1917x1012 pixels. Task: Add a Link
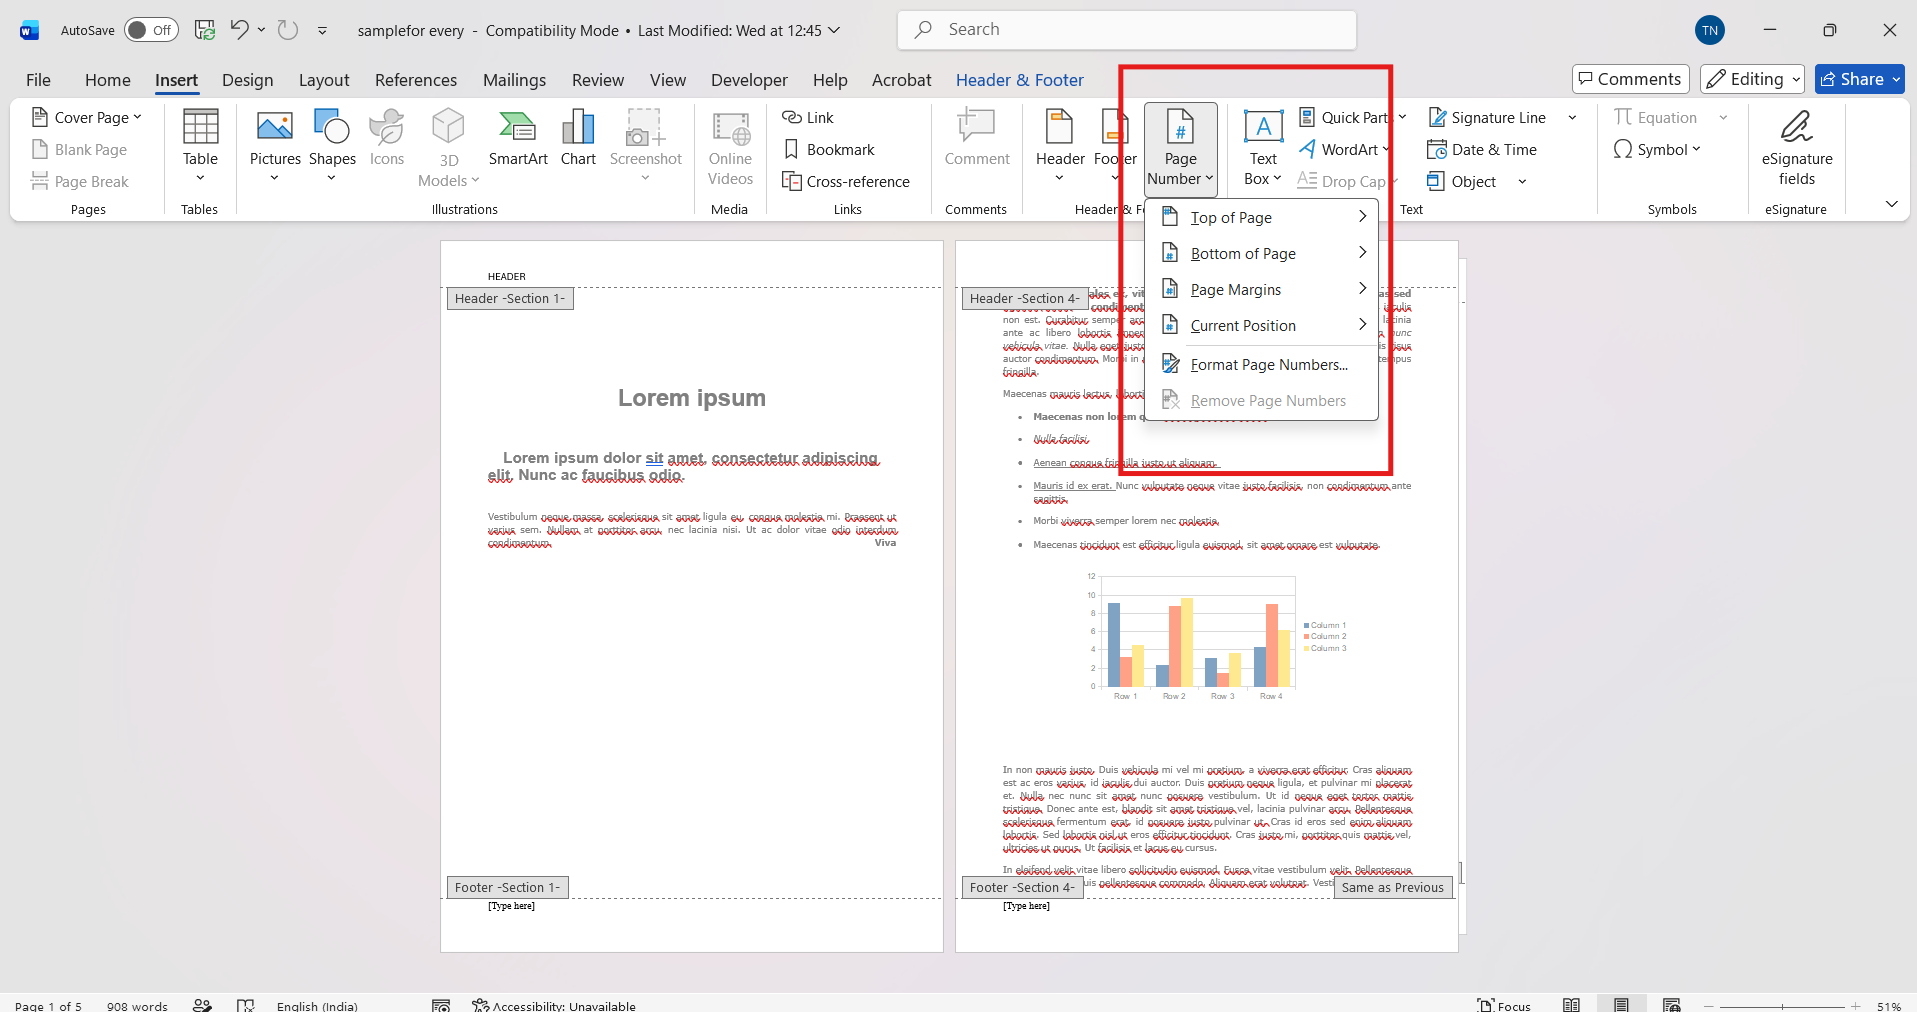coord(808,117)
